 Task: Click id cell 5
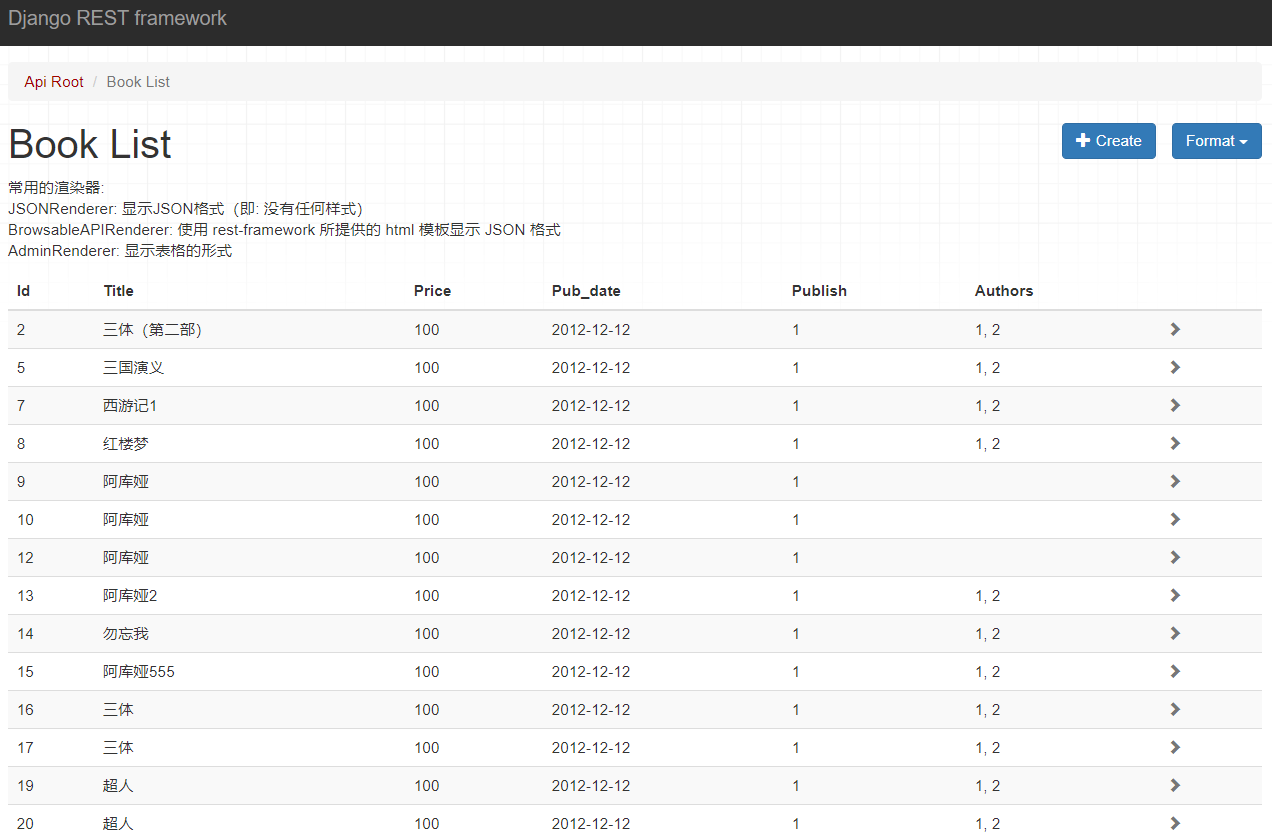[21, 368]
